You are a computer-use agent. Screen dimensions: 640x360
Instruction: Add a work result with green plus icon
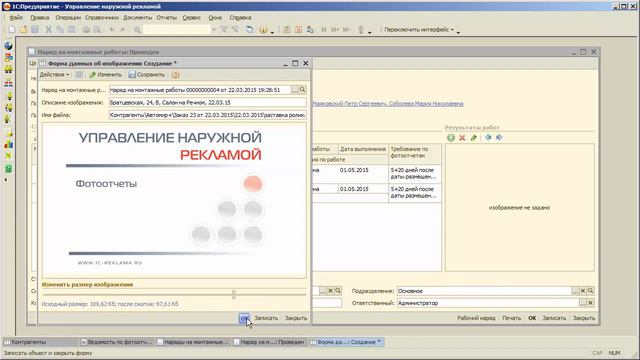pyautogui.click(x=451, y=138)
